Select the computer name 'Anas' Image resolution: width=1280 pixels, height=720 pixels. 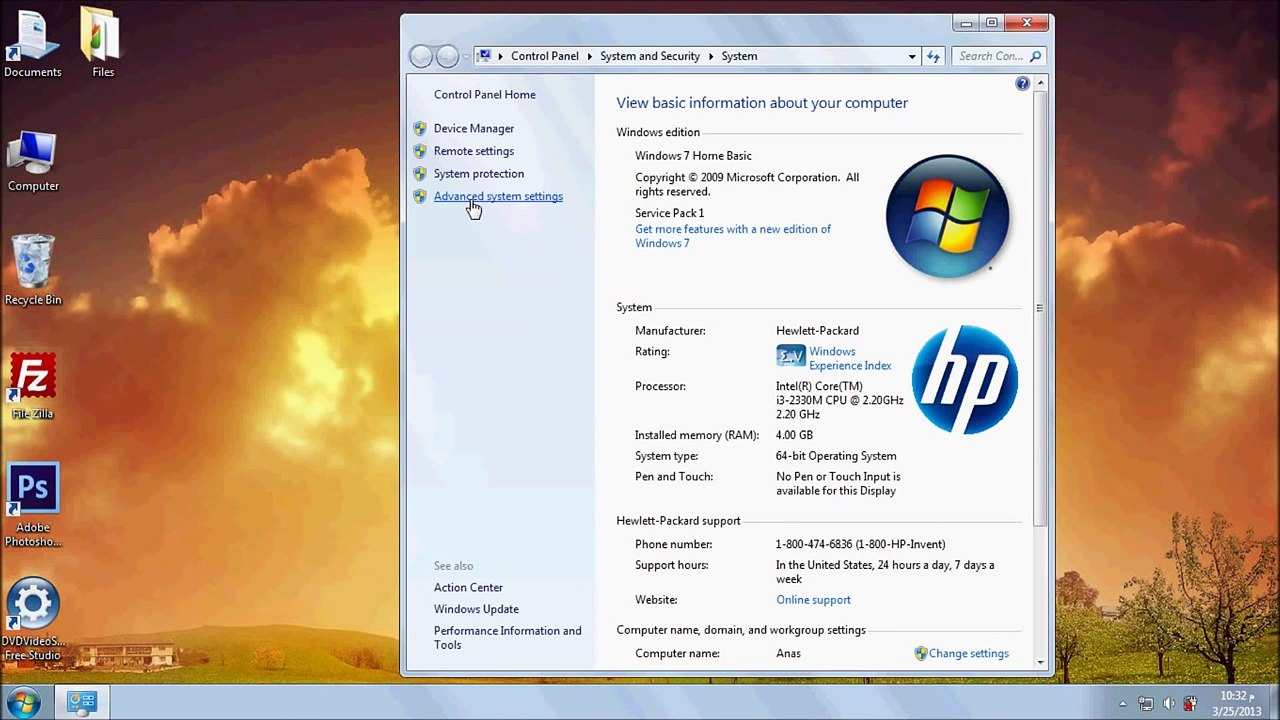coord(788,653)
